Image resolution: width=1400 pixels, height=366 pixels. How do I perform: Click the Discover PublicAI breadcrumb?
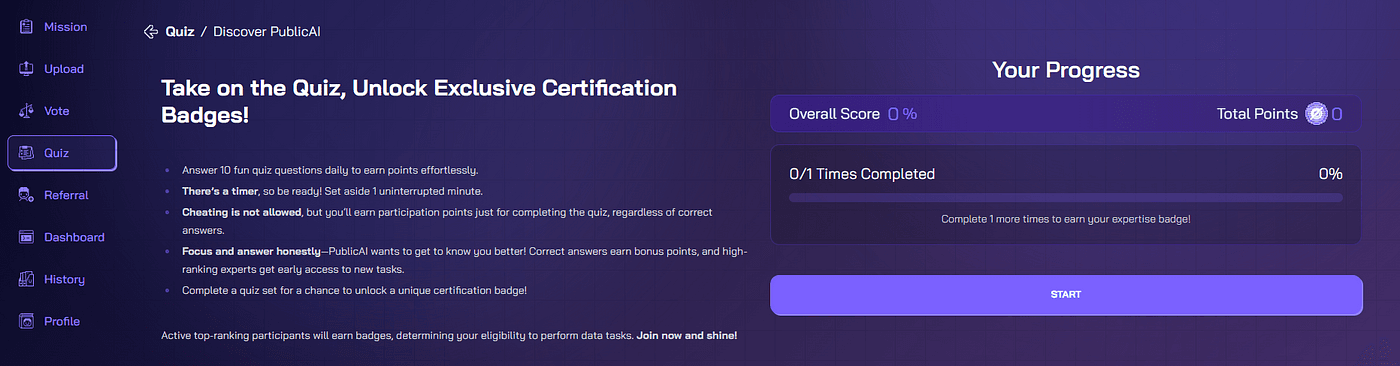click(x=267, y=32)
